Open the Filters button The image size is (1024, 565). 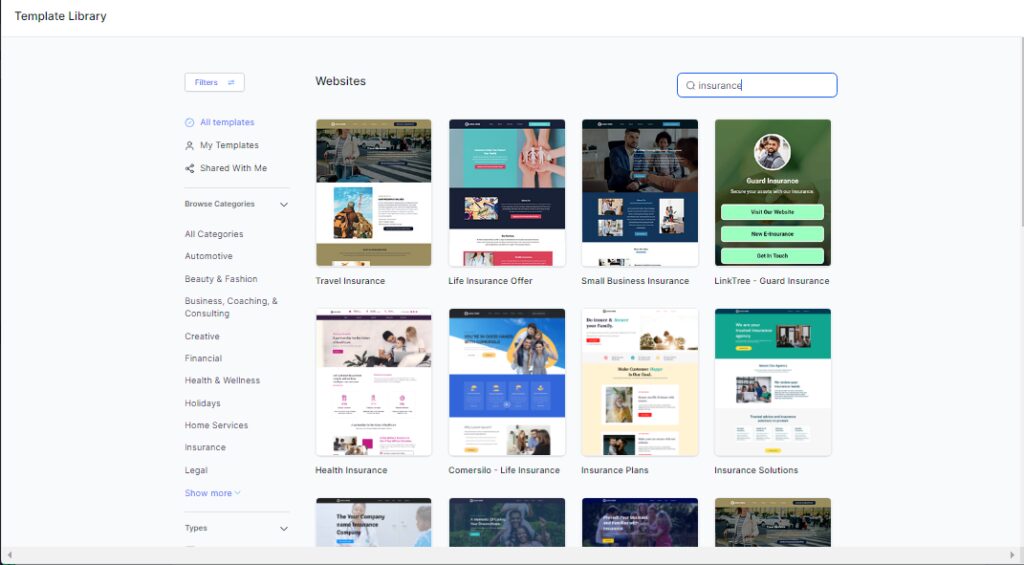(214, 83)
